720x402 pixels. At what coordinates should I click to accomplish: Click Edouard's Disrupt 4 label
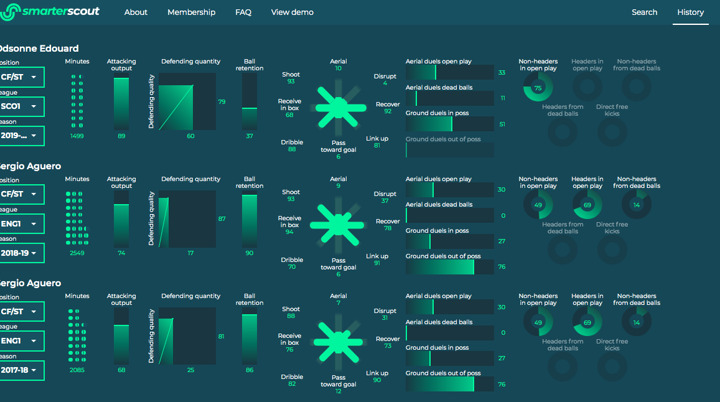pos(385,79)
